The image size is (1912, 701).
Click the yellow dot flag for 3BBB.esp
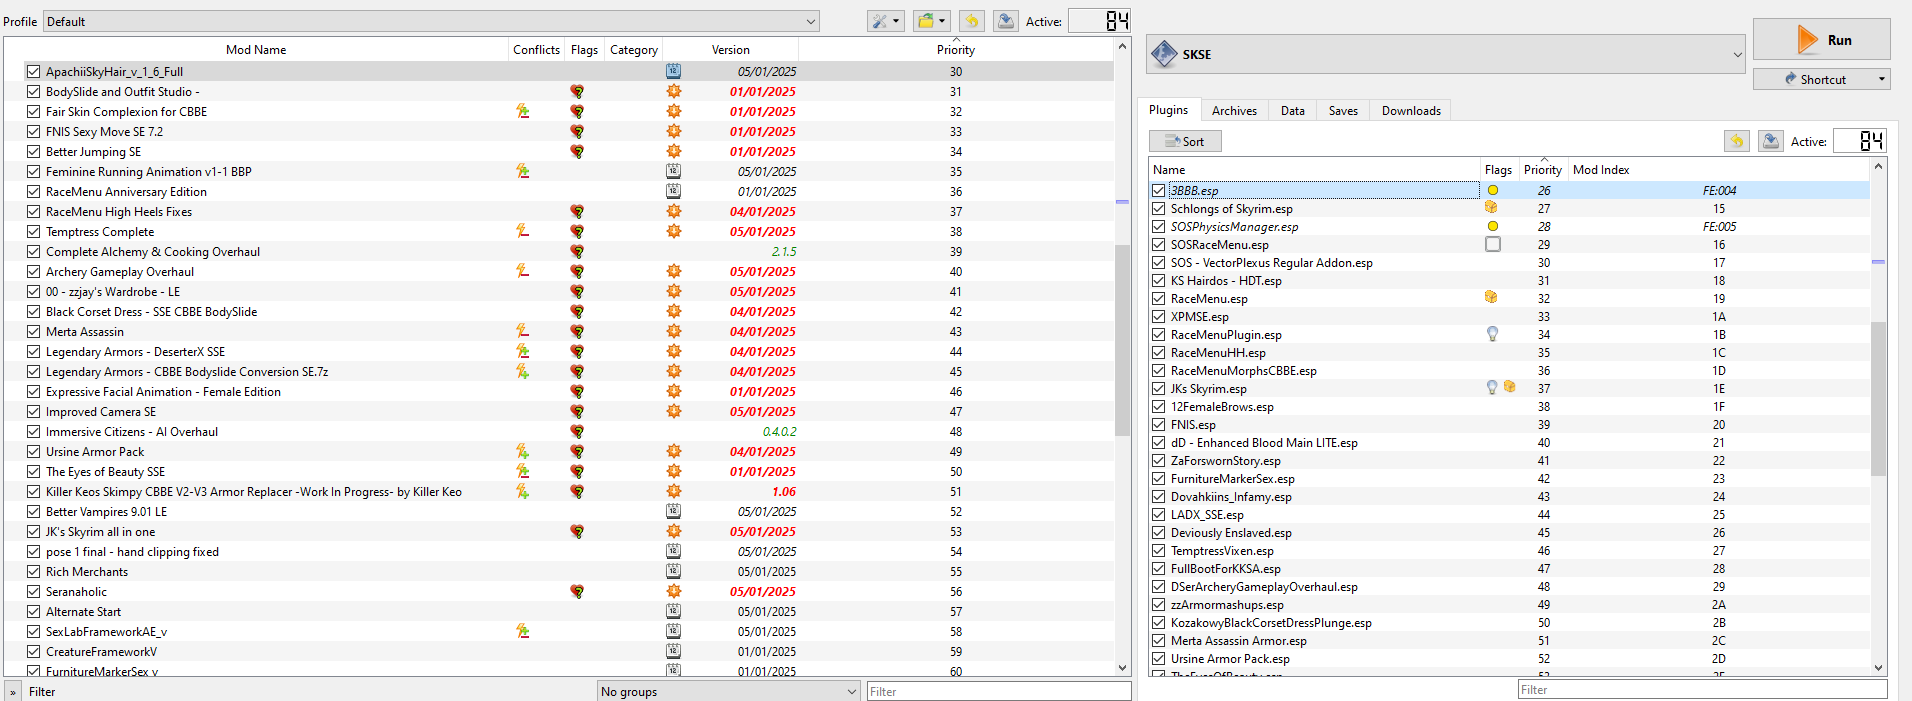[x=1493, y=190]
